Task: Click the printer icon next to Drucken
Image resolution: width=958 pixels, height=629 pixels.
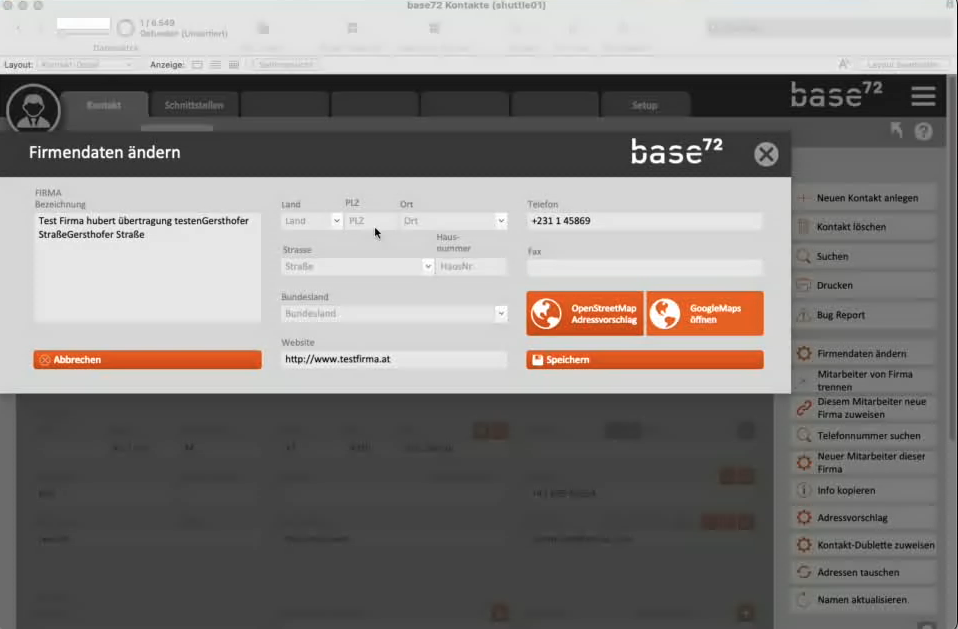Action: [x=803, y=286]
